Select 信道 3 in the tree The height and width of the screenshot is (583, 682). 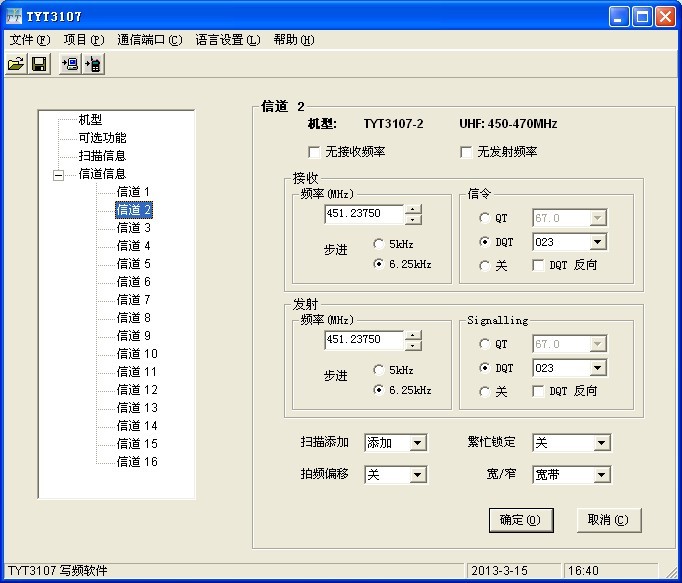tap(134, 228)
